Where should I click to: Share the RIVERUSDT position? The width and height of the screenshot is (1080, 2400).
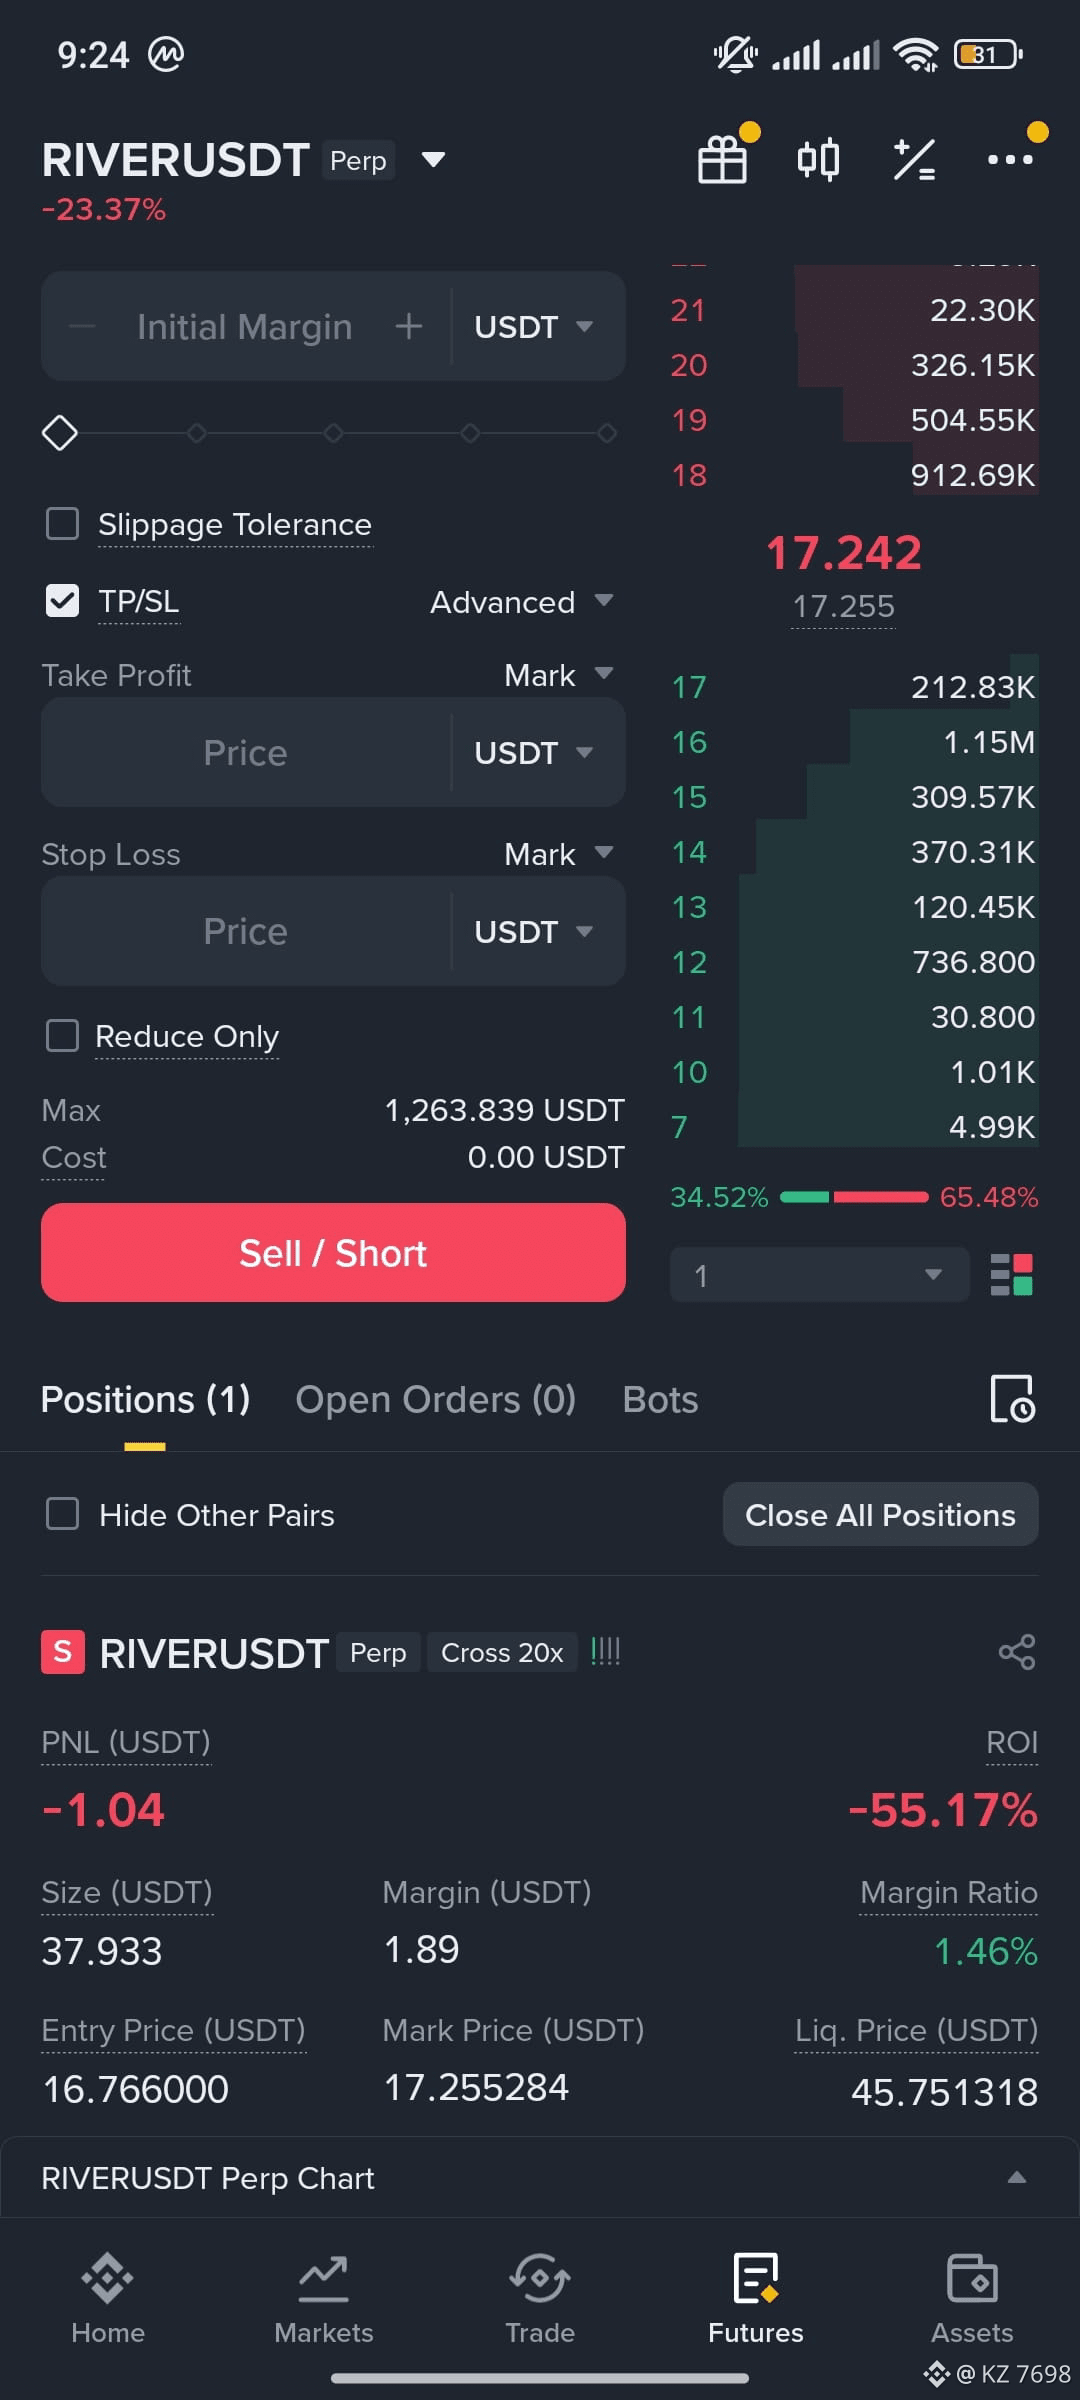(1017, 1652)
